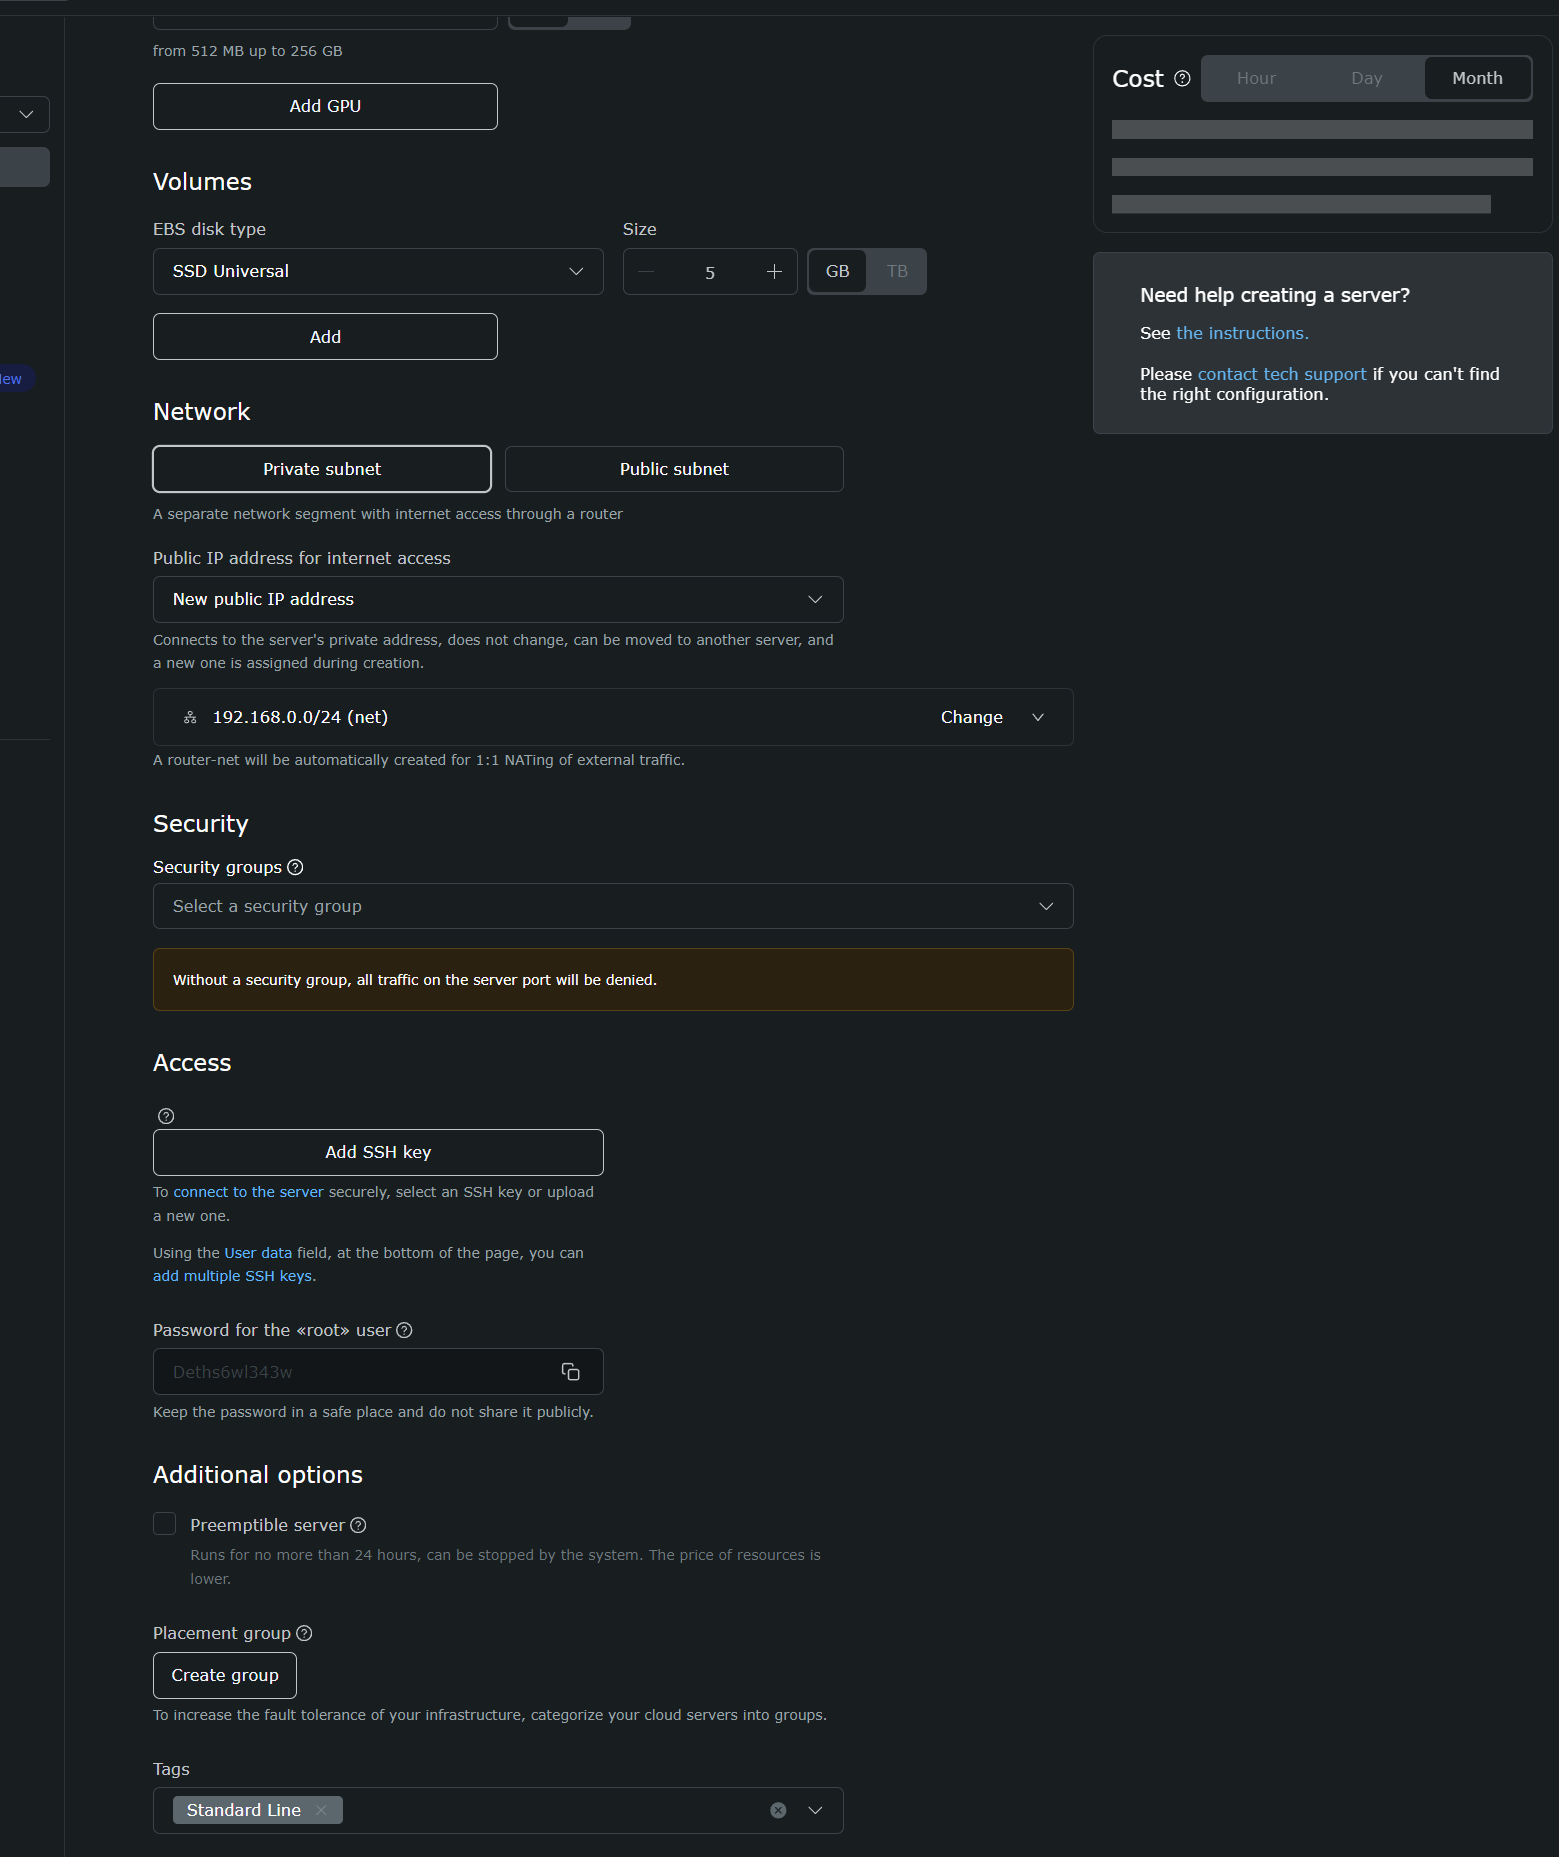Click the Cost help question mark icon

1182,79
